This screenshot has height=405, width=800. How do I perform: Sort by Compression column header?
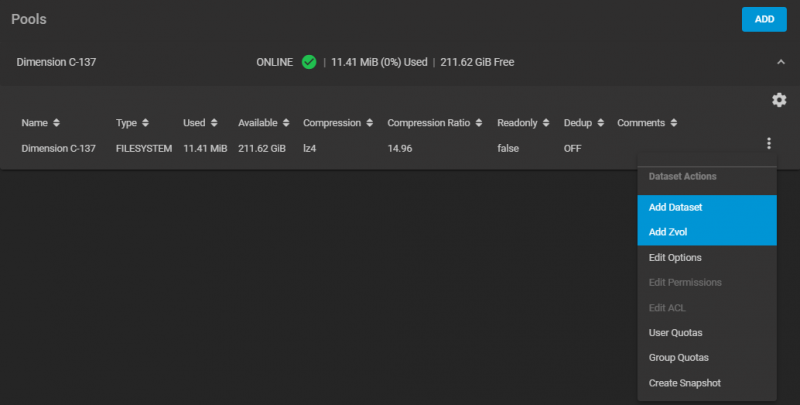point(332,123)
